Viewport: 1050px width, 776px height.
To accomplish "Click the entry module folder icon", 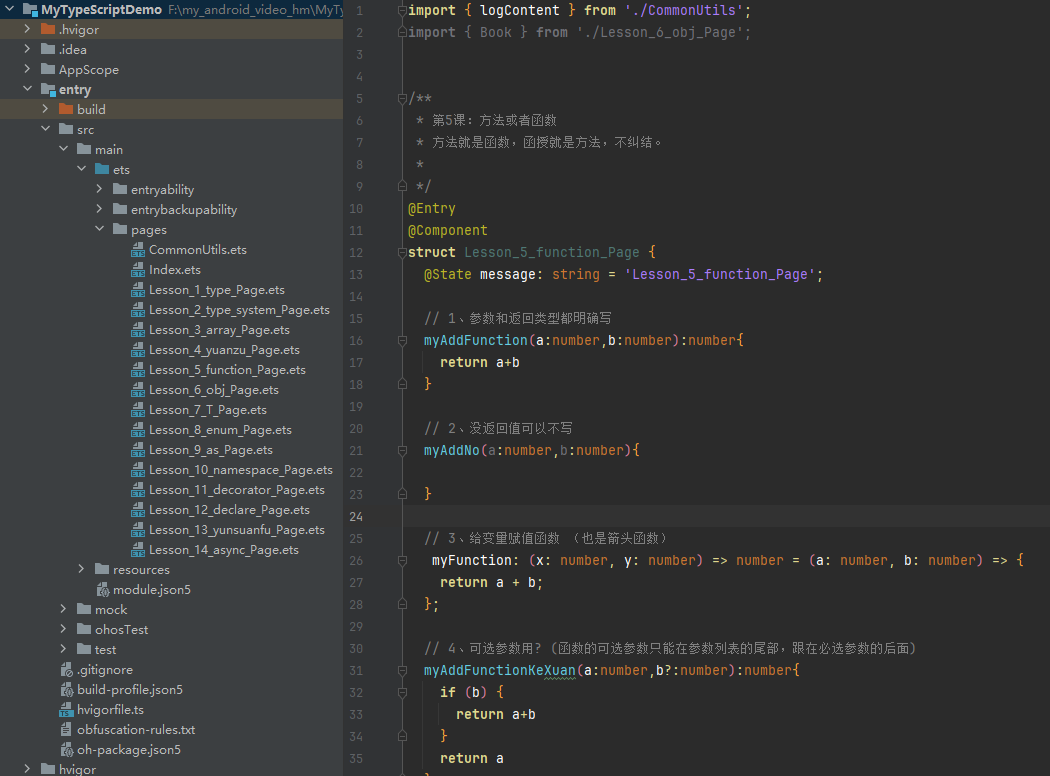I will [48, 89].
